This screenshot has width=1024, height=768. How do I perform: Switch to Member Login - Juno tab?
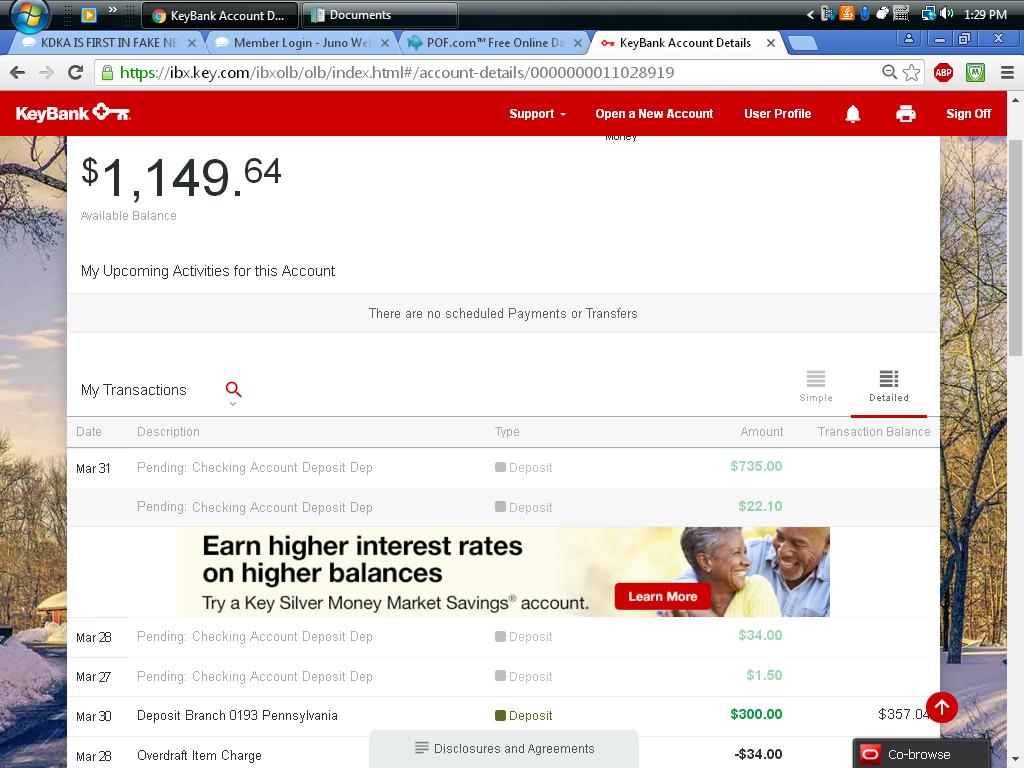302,43
